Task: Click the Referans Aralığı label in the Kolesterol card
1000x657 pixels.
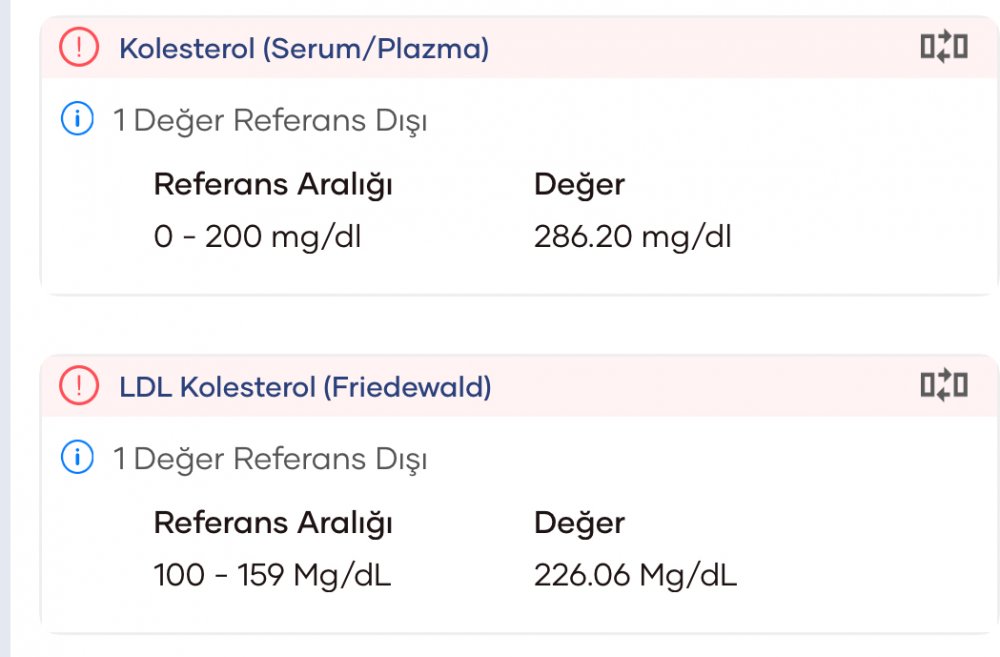Action: pos(272,185)
